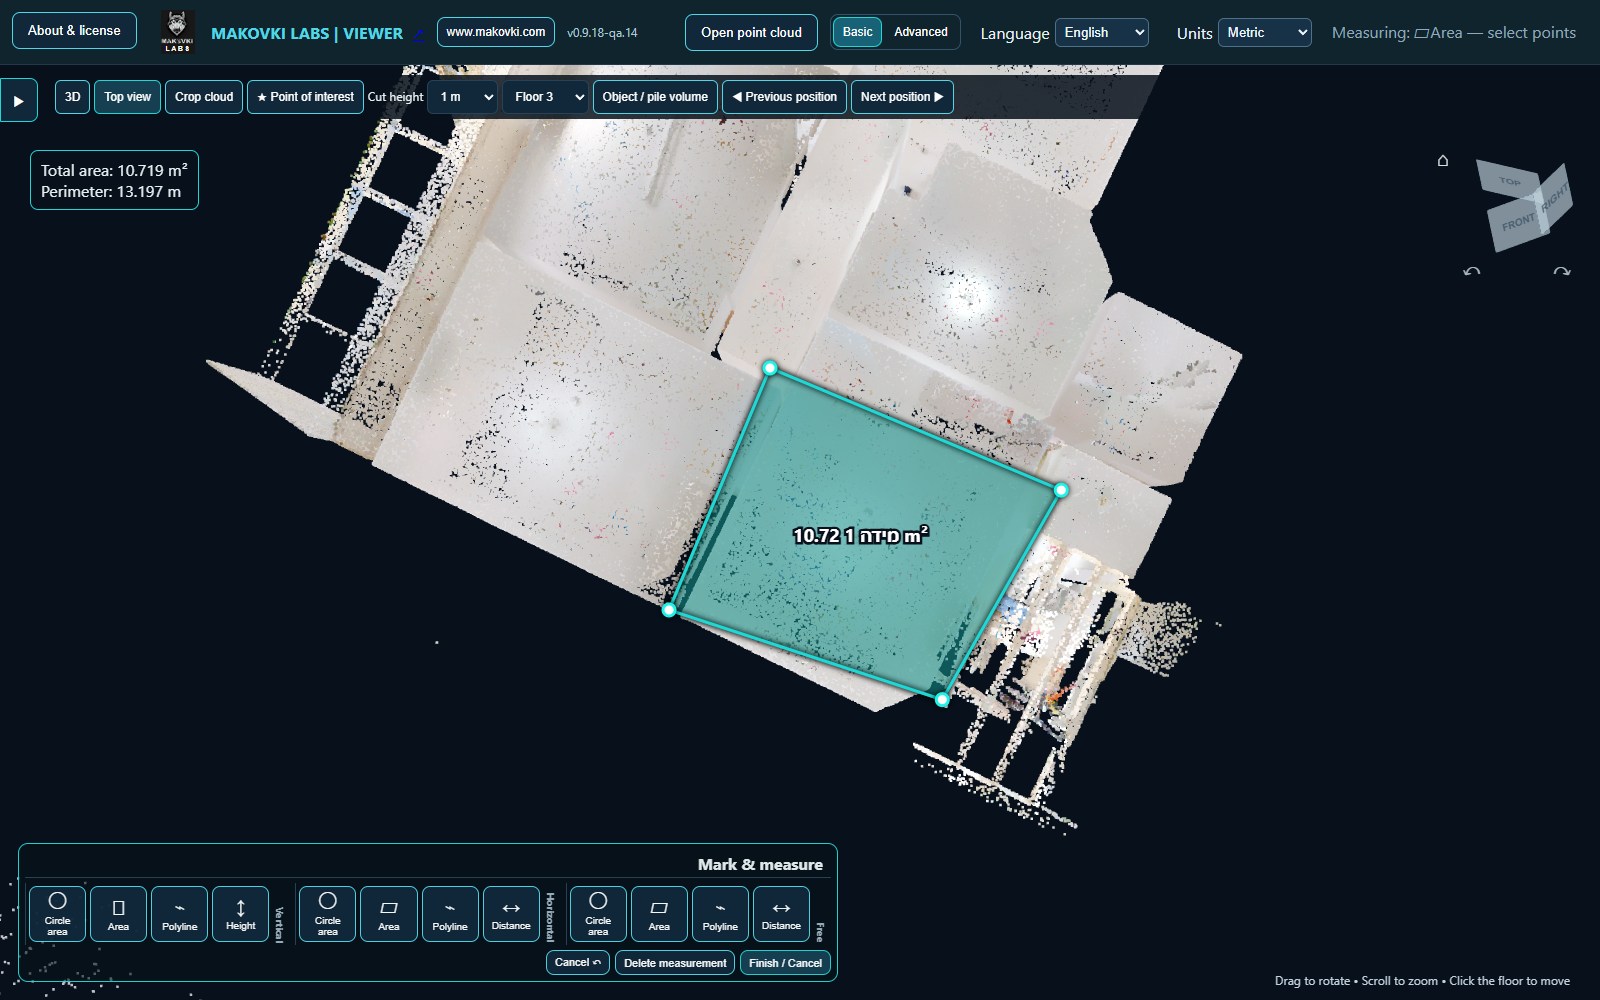The width and height of the screenshot is (1600, 1000).
Task: Select the Vertical Circle area tool
Action: click(57, 914)
